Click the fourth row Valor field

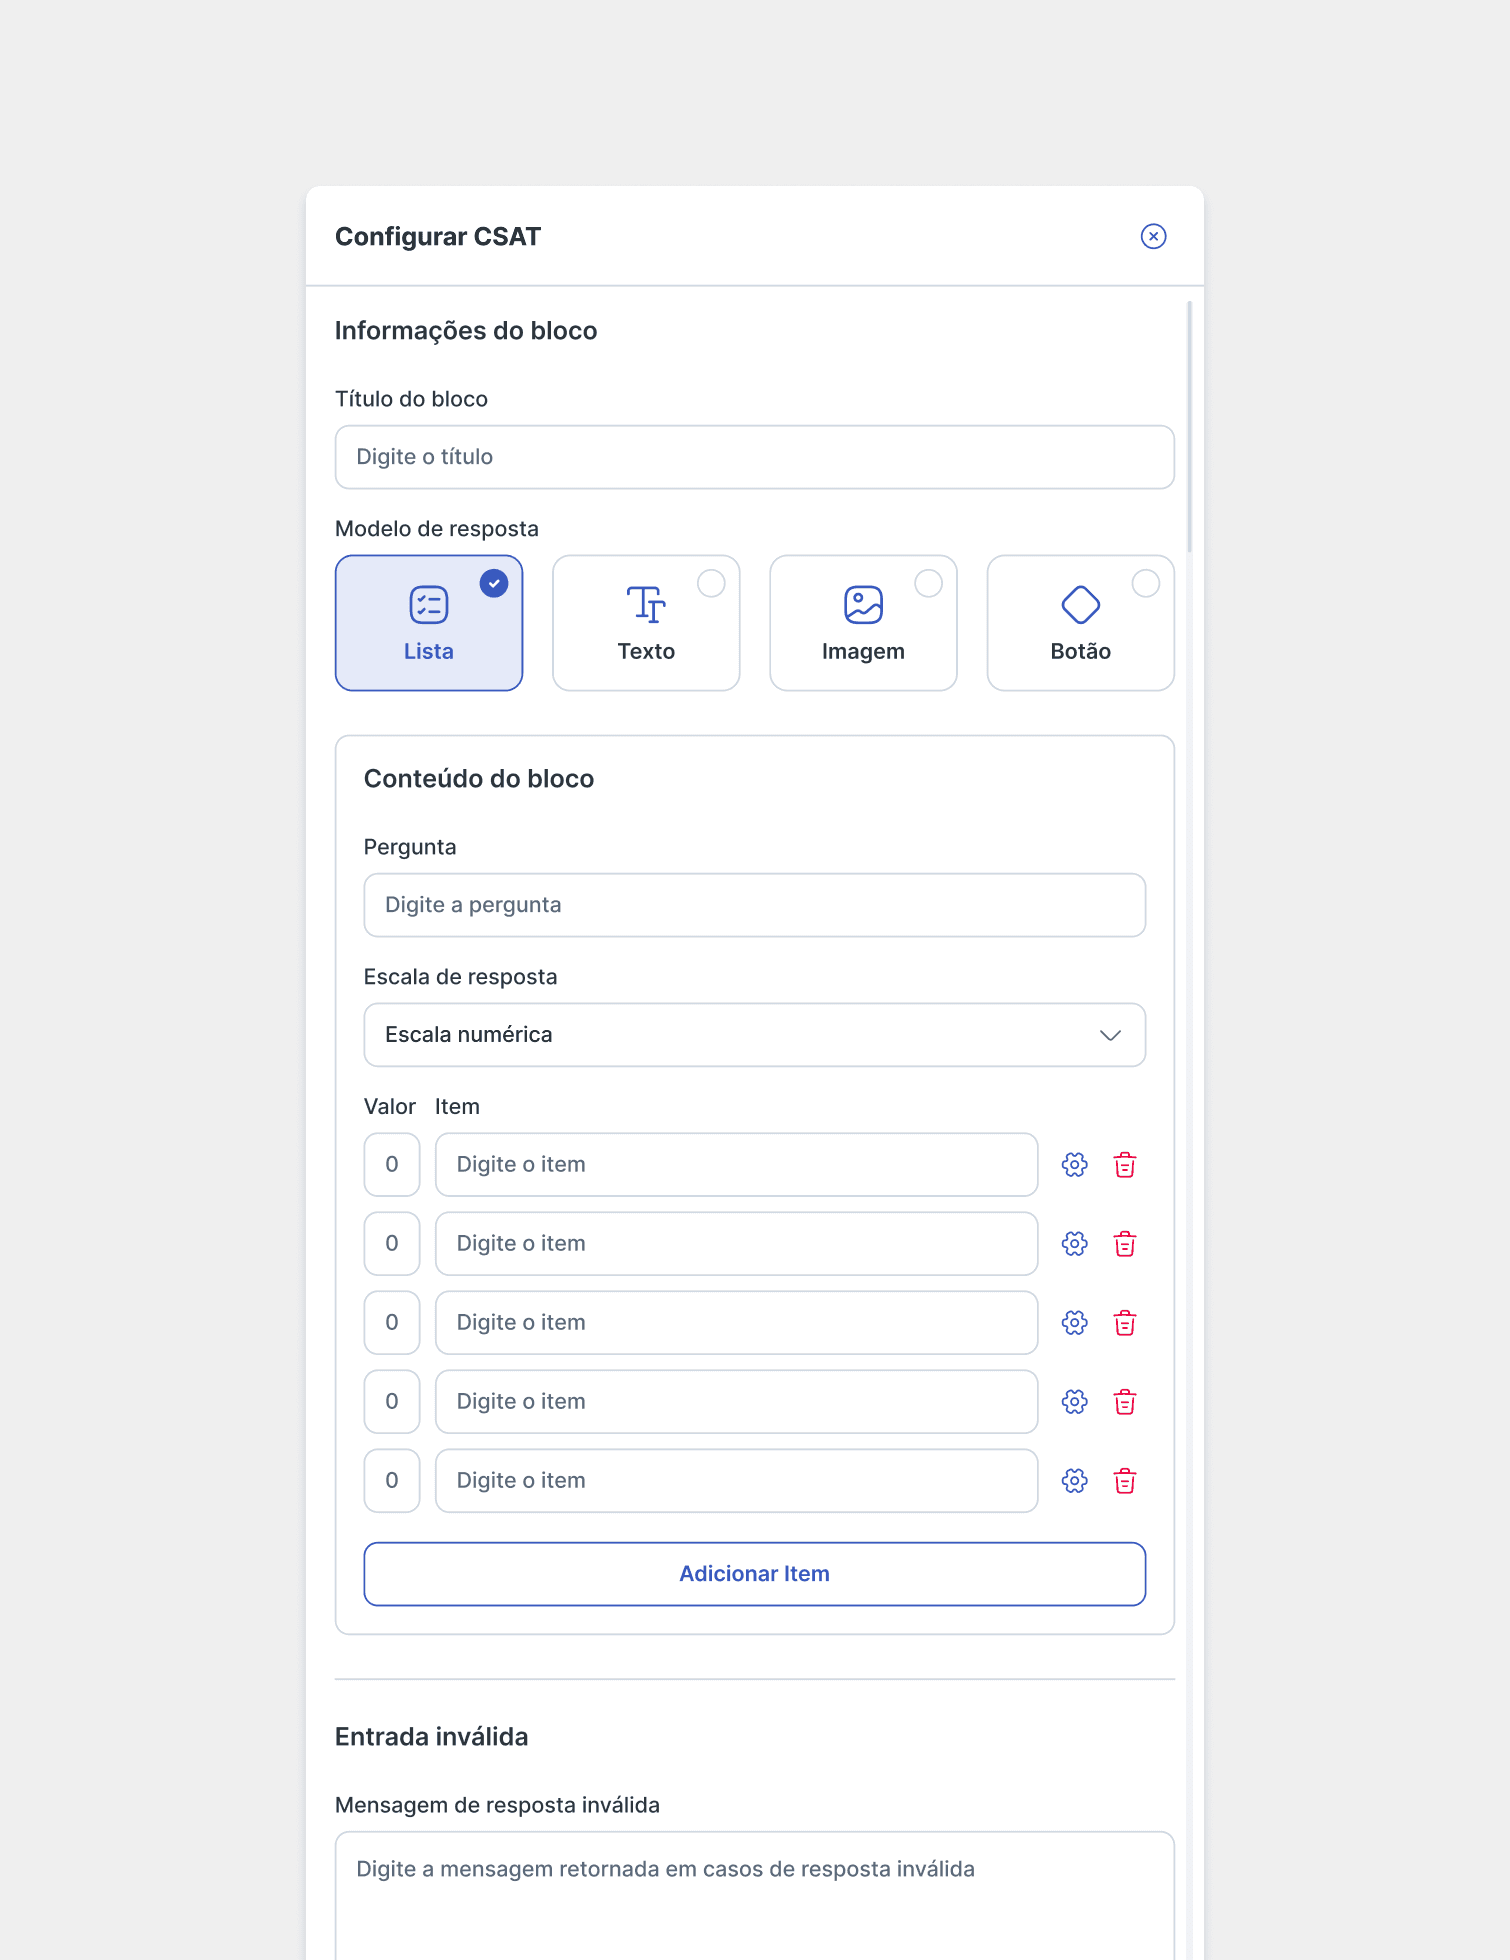(x=392, y=1402)
